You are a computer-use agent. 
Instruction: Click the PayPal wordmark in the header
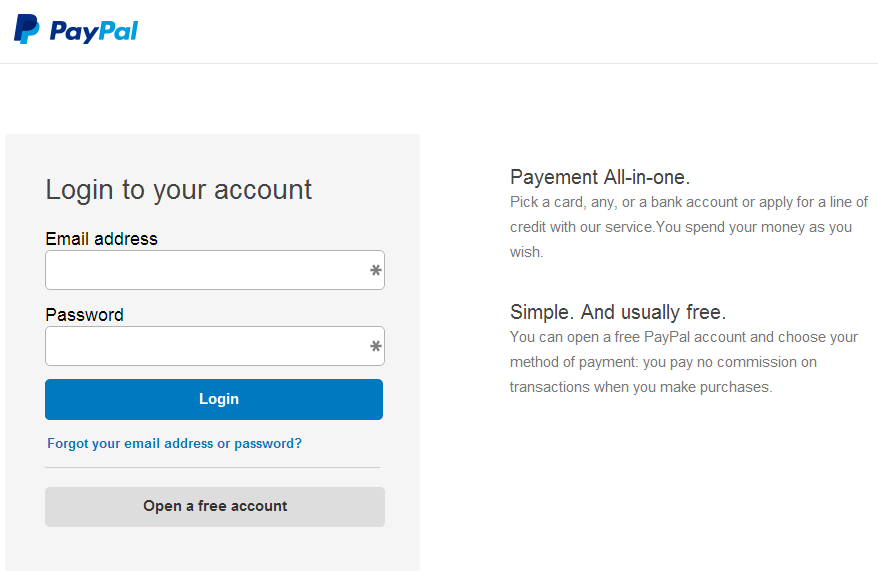coord(93,31)
